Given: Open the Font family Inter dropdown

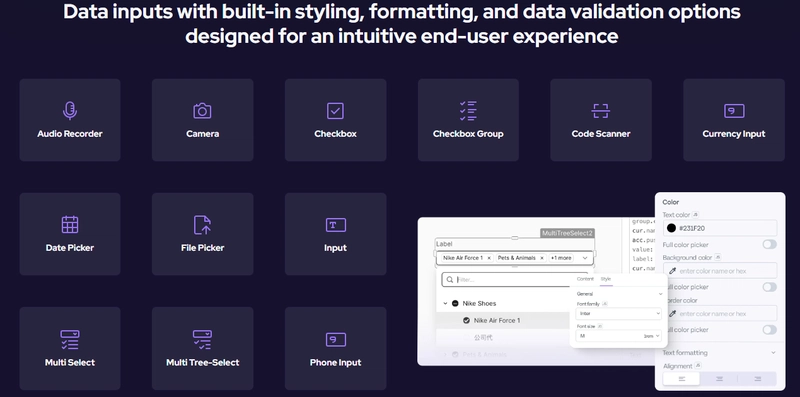Looking at the screenshot, I should coord(618,313).
